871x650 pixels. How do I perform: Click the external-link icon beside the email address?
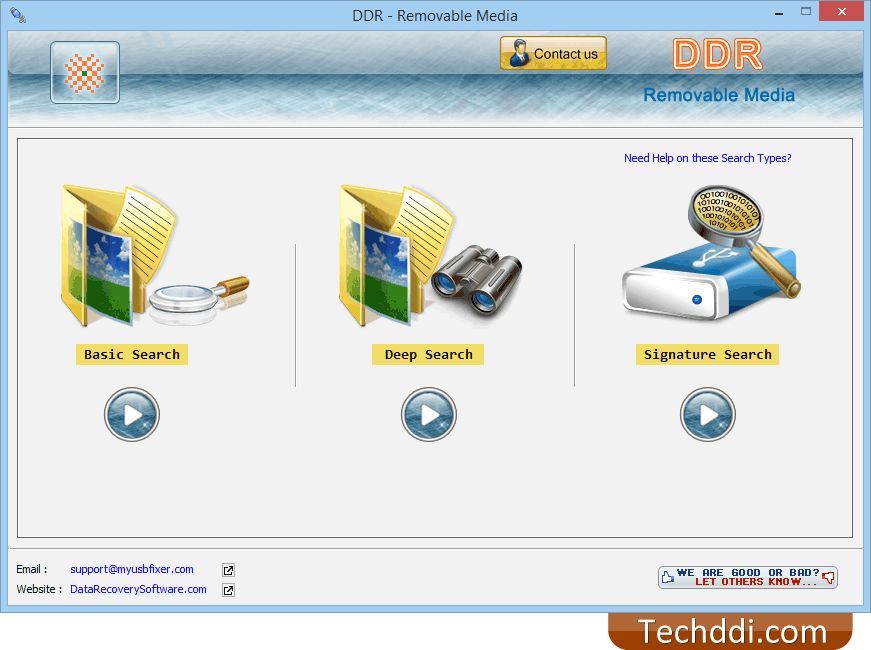[228, 570]
